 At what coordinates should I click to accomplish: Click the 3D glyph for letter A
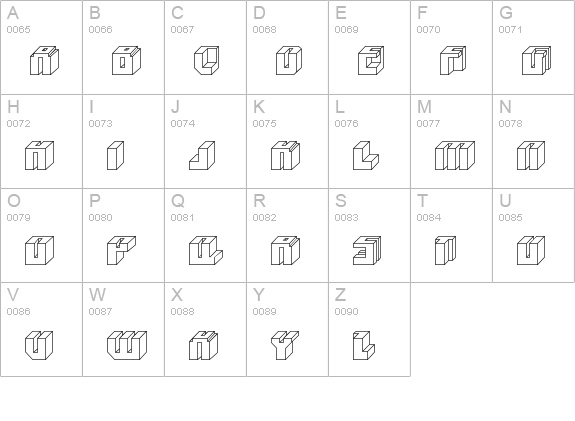tap(44, 61)
